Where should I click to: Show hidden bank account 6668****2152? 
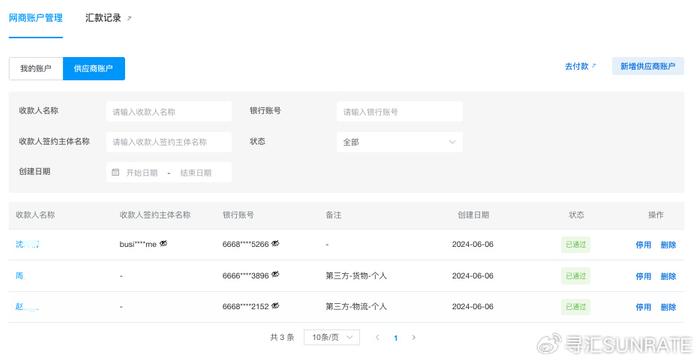[x=275, y=306]
